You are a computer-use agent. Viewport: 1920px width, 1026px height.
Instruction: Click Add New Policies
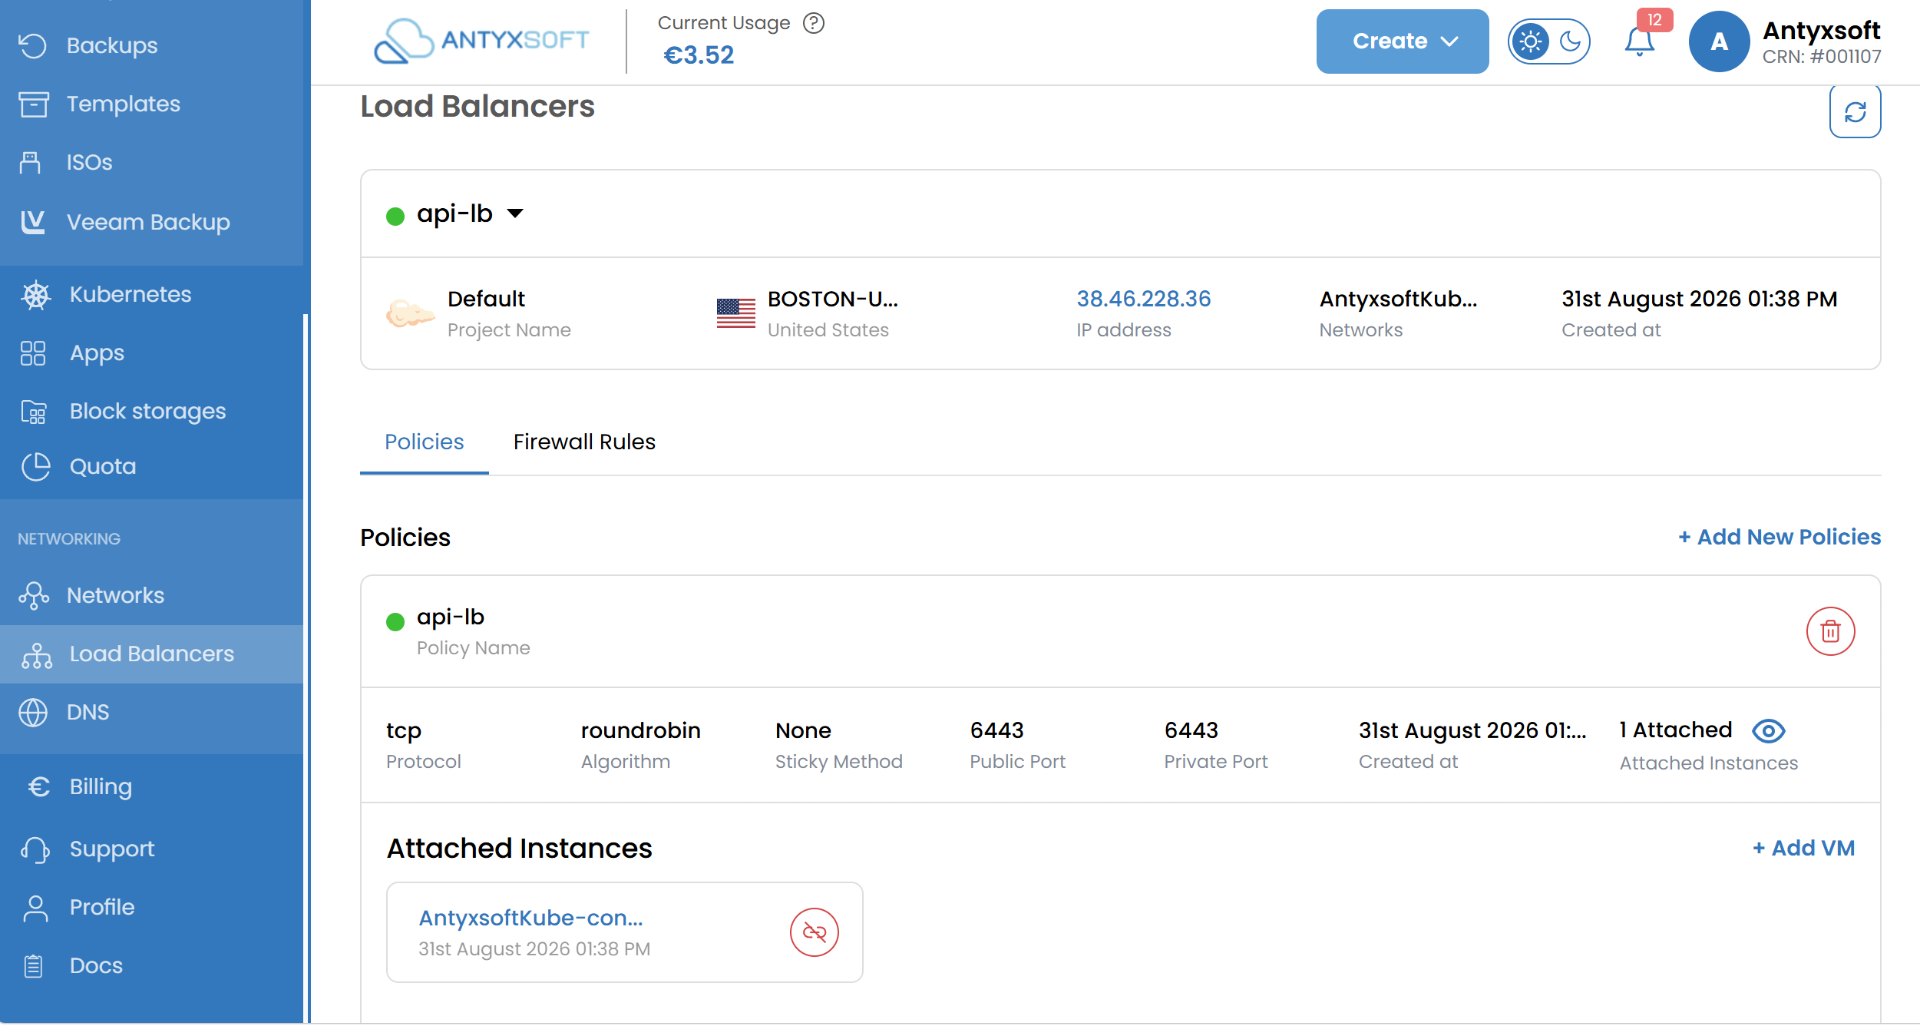point(1779,537)
